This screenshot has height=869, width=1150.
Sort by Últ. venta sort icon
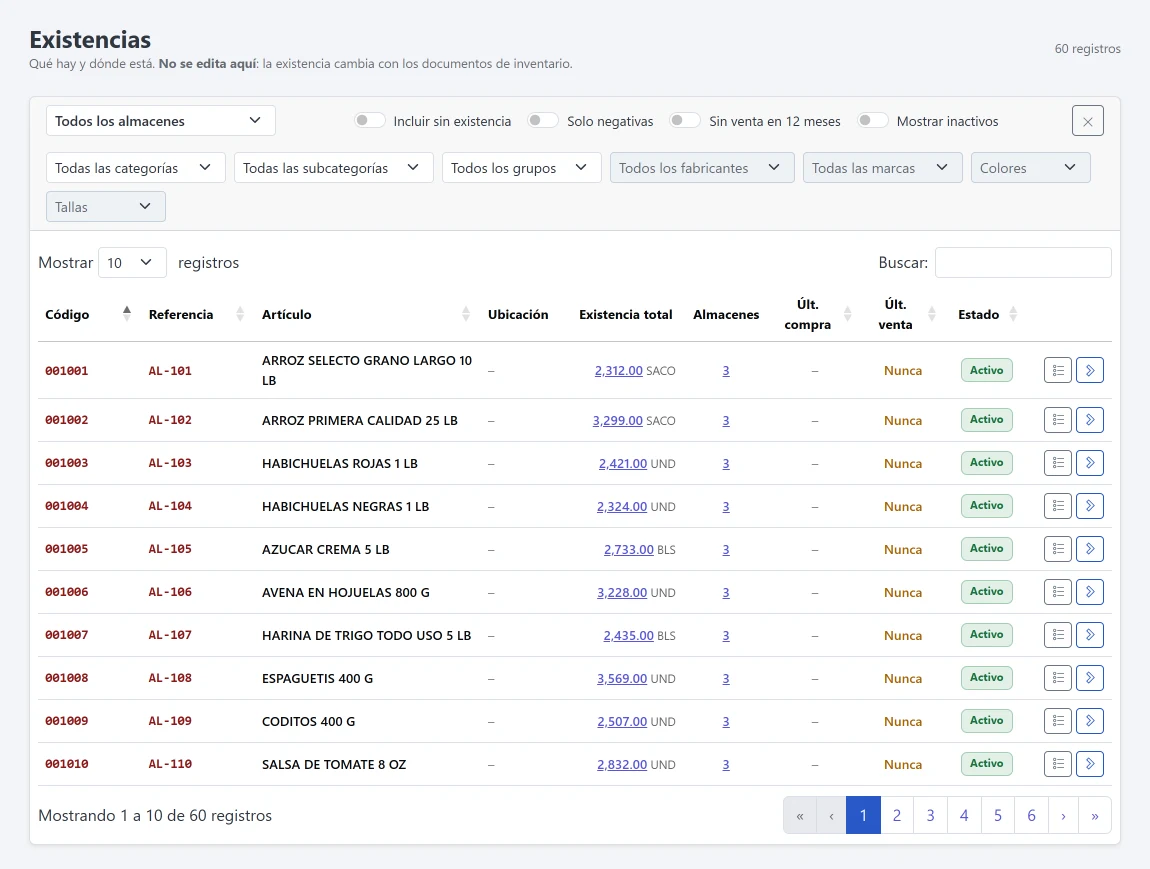pyautogui.click(x=931, y=314)
